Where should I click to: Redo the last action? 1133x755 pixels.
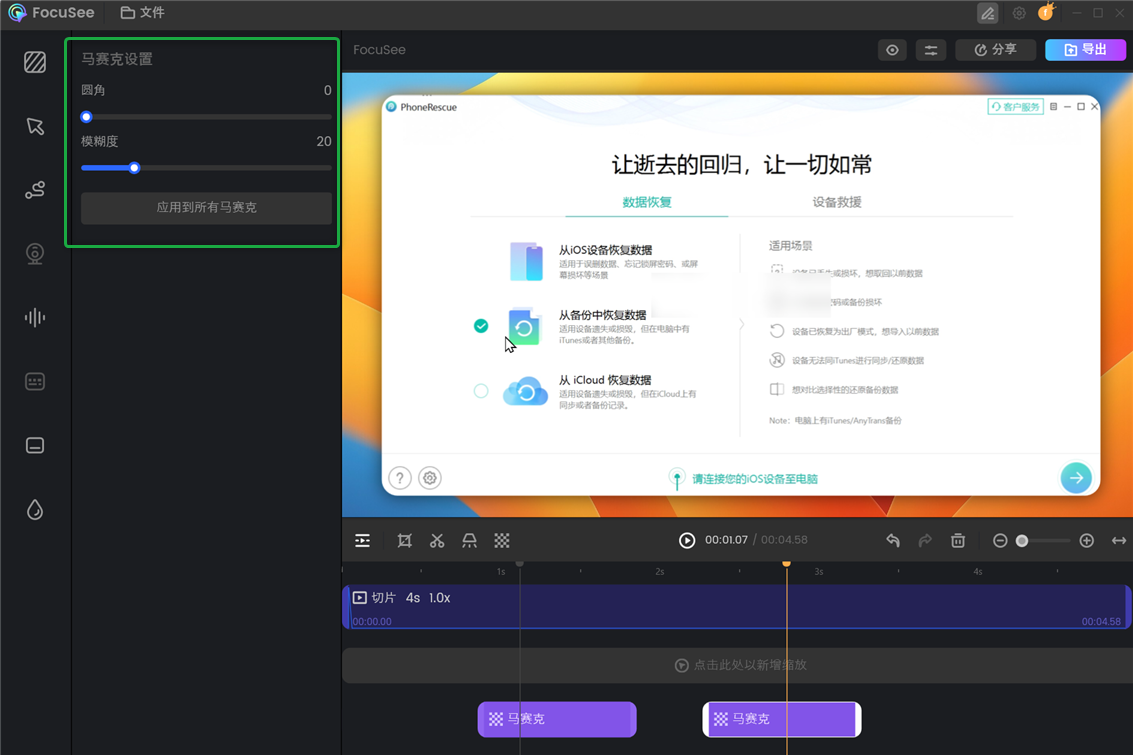pos(925,540)
